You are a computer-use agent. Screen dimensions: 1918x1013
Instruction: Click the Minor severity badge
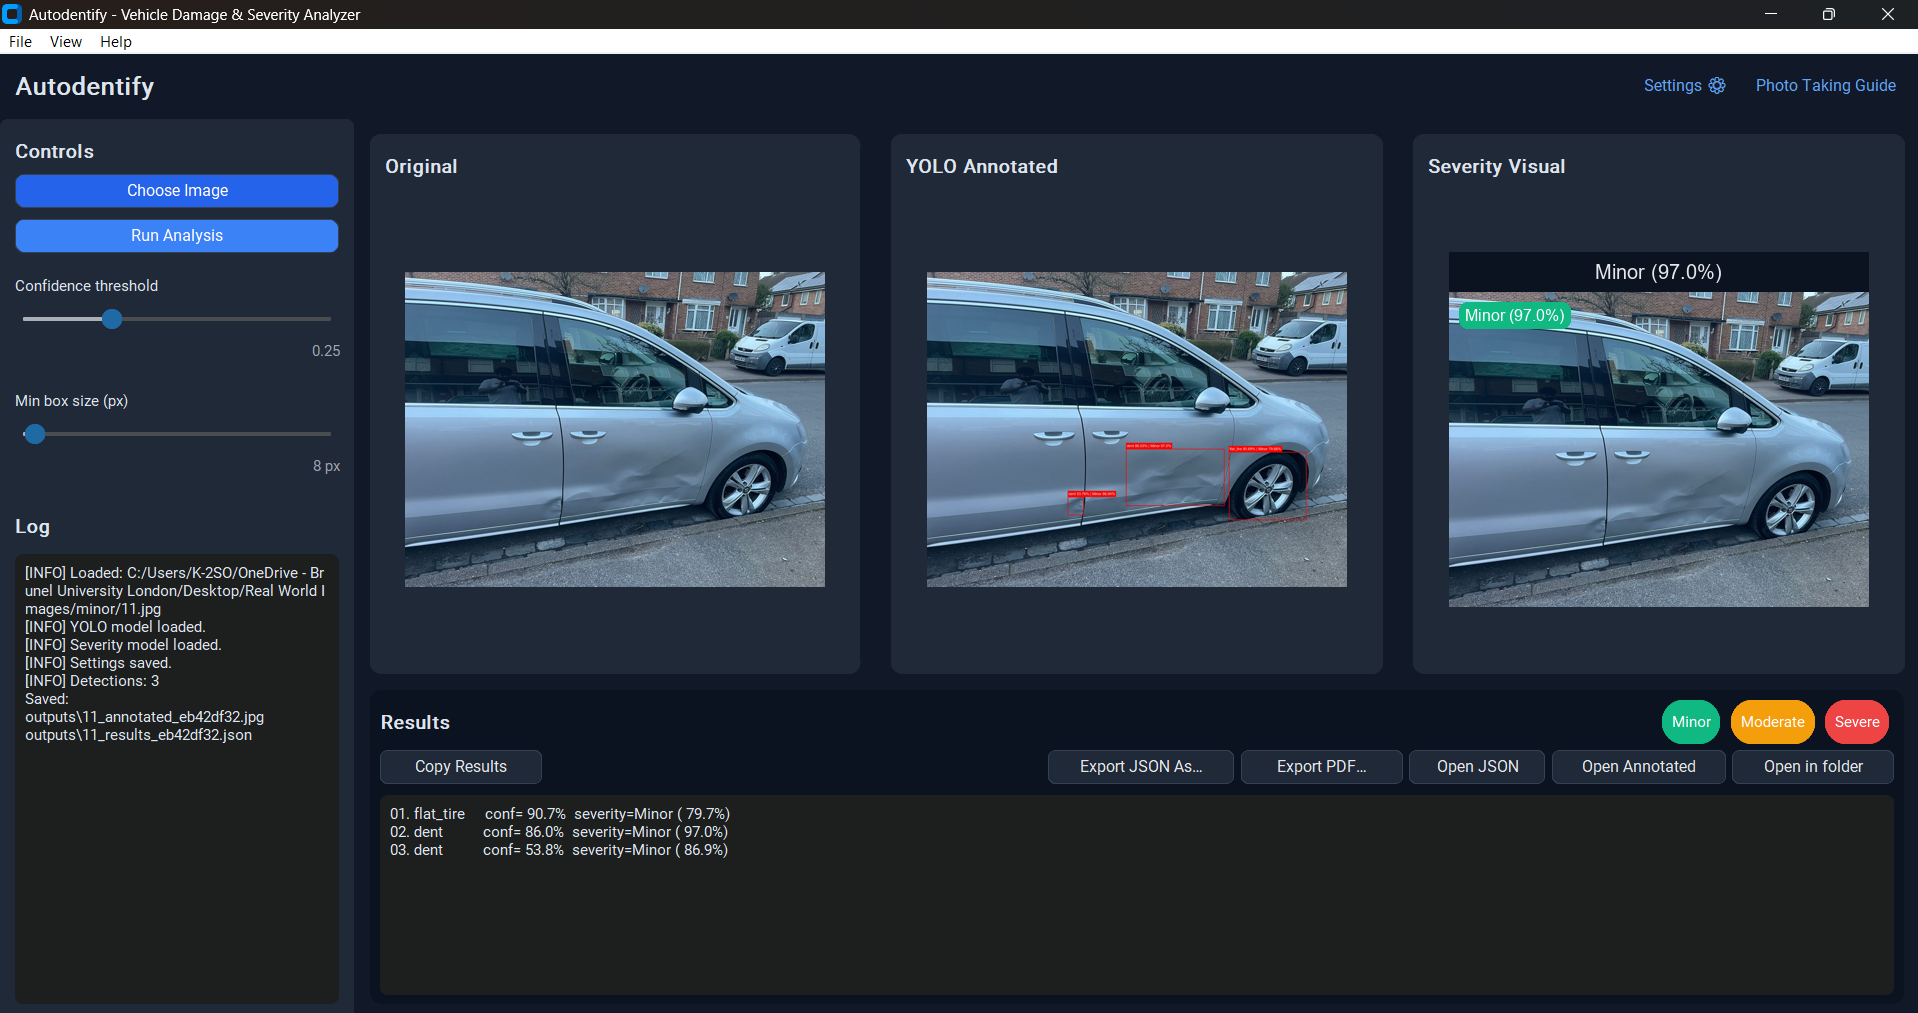(1690, 722)
